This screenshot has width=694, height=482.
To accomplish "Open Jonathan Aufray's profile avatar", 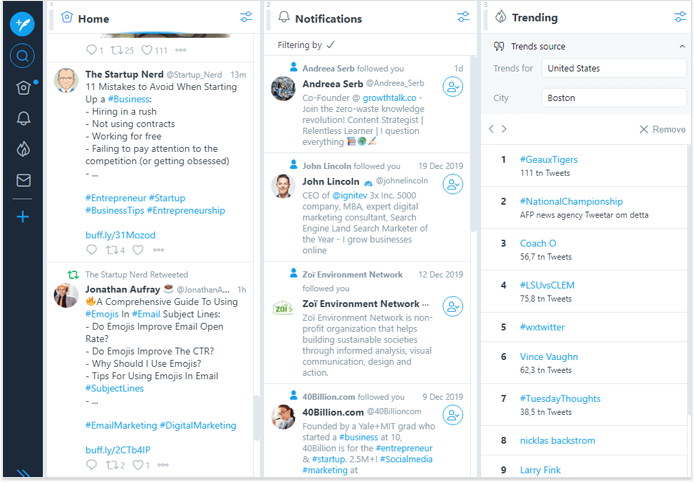I will (66, 295).
